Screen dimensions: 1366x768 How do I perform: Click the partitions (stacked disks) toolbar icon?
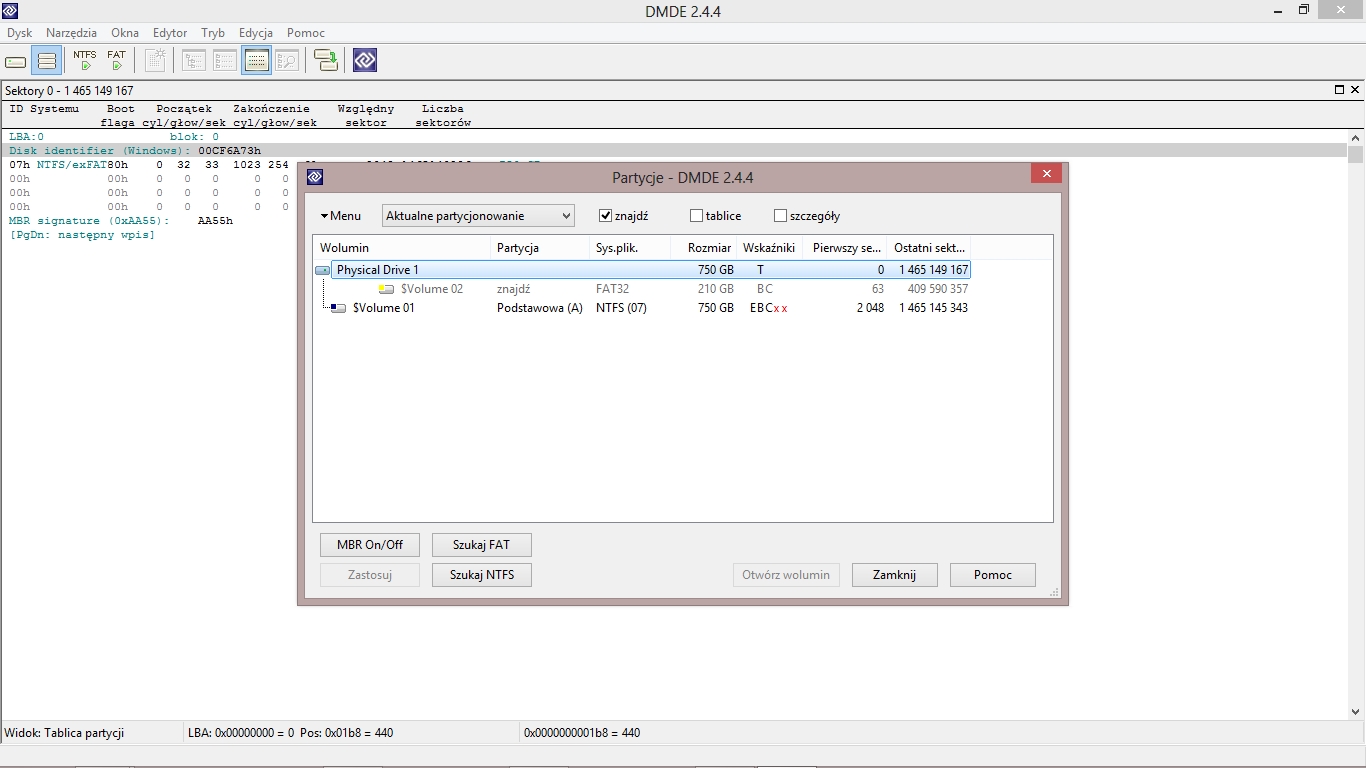pos(46,62)
